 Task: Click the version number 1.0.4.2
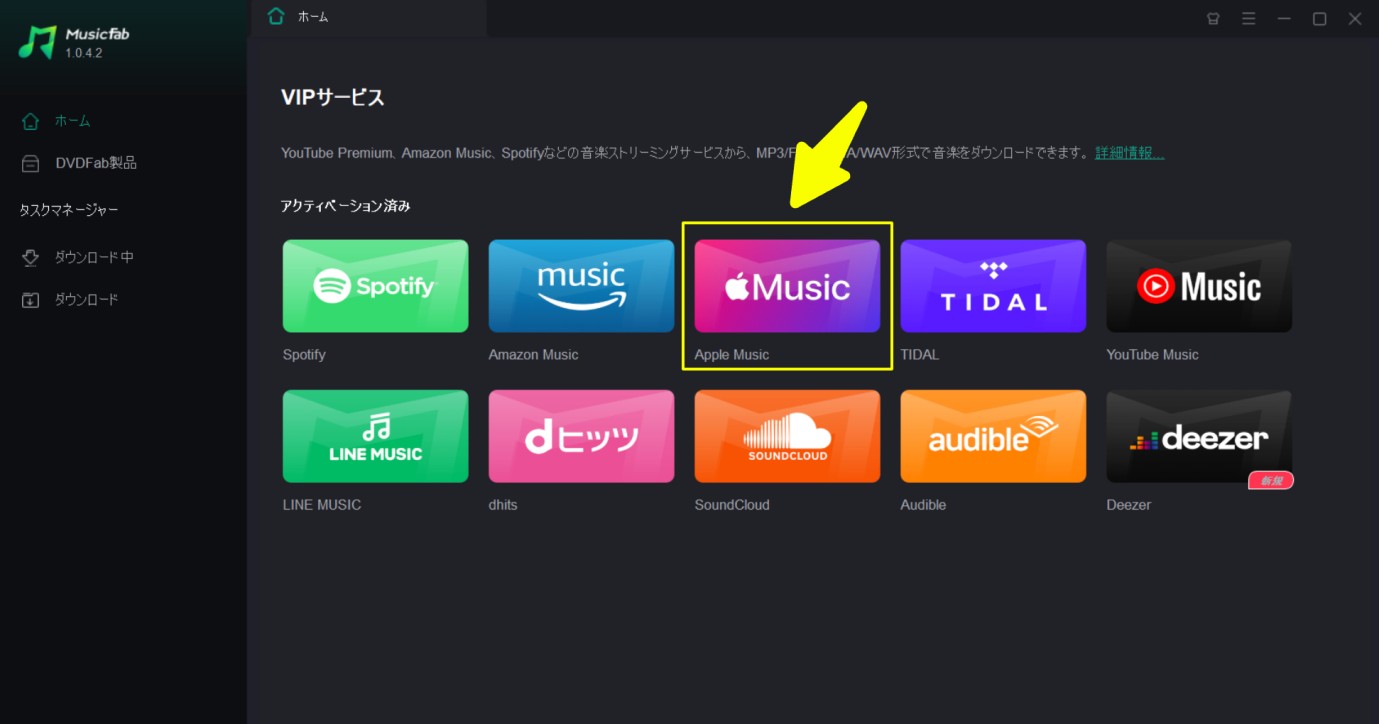[x=83, y=53]
